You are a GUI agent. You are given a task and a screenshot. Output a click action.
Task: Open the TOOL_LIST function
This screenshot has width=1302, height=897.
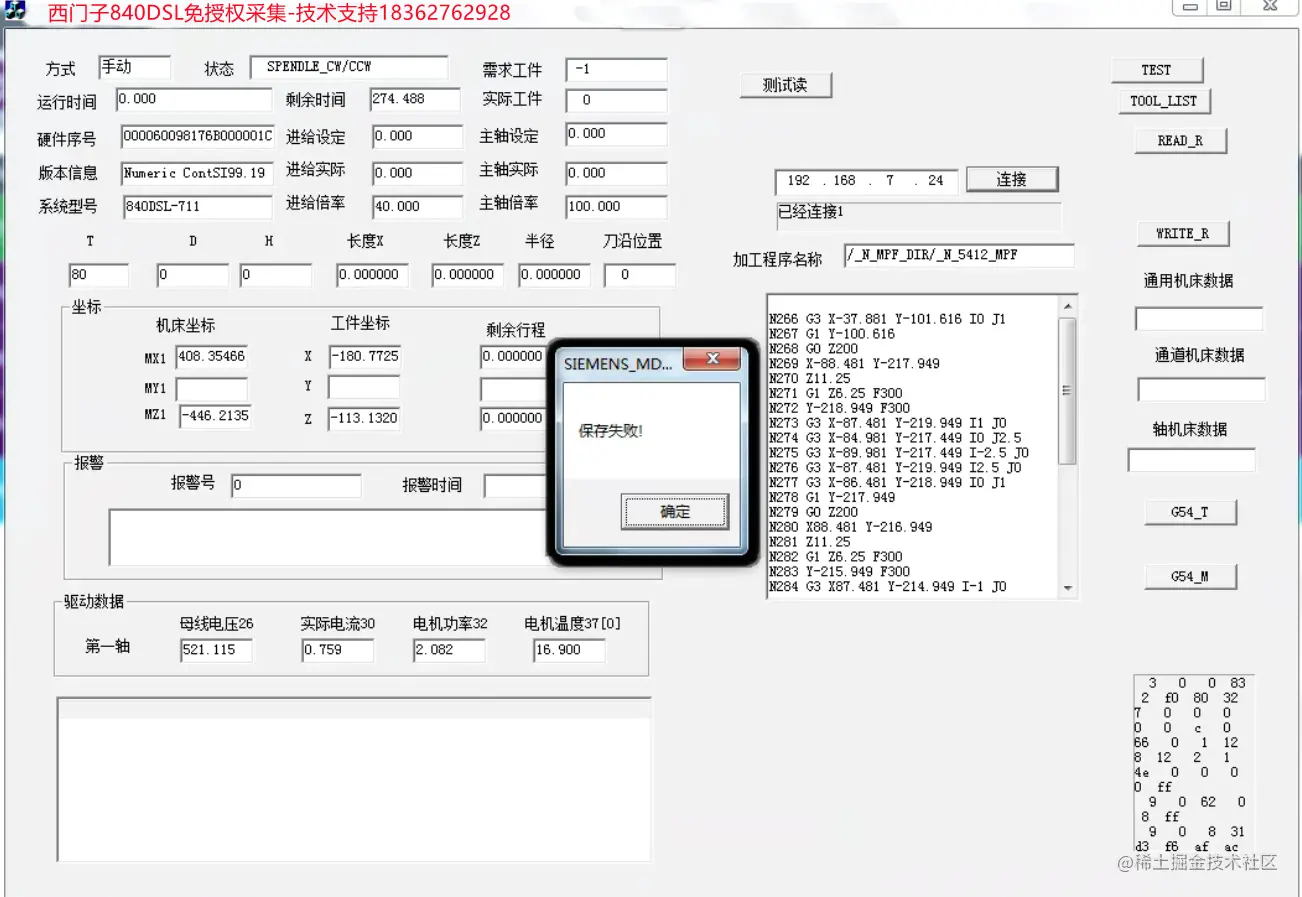tap(1163, 102)
